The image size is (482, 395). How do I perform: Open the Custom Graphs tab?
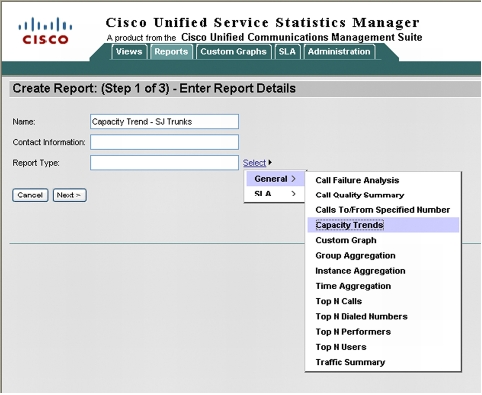pyautogui.click(x=233, y=52)
